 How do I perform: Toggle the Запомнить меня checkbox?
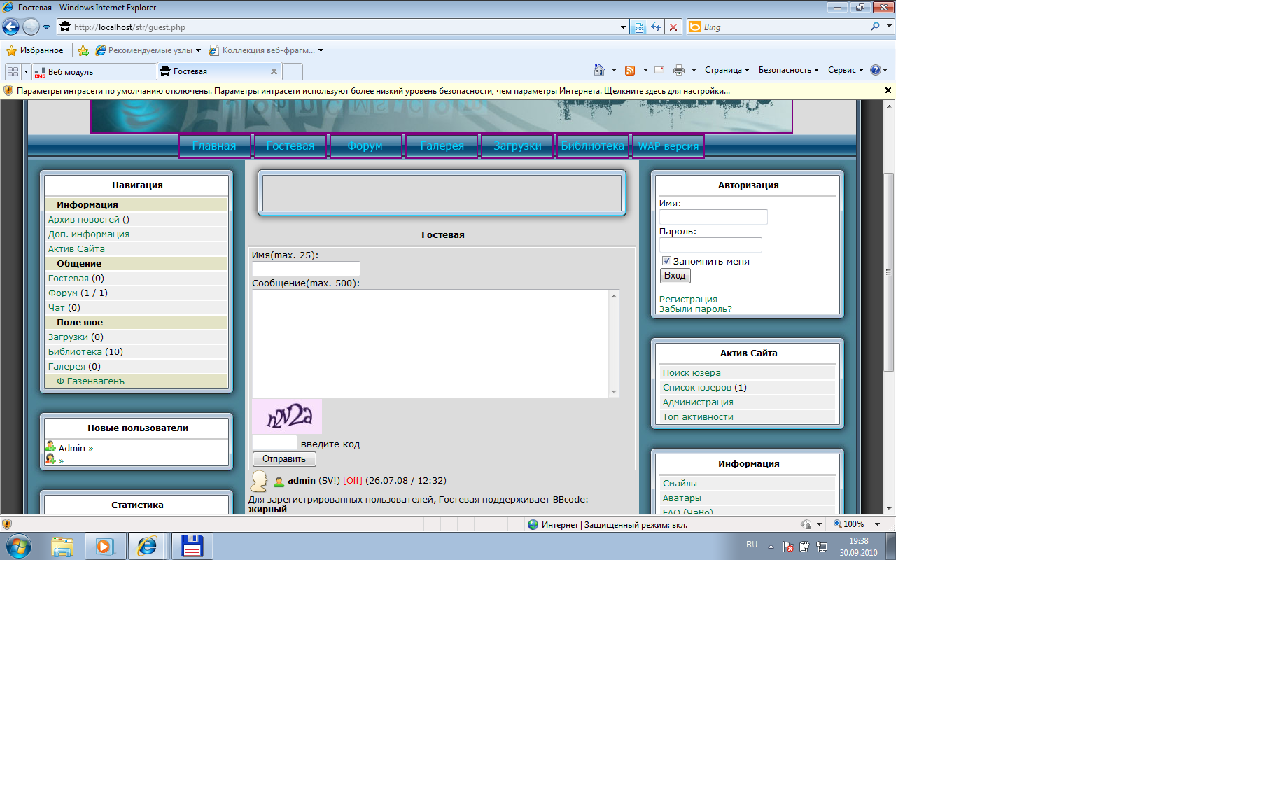[x=666, y=261]
